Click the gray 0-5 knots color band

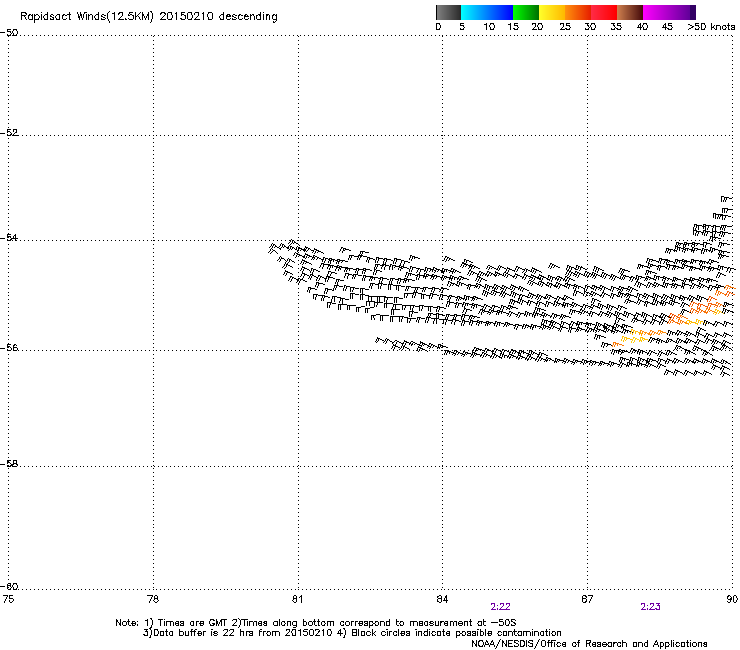click(x=448, y=12)
